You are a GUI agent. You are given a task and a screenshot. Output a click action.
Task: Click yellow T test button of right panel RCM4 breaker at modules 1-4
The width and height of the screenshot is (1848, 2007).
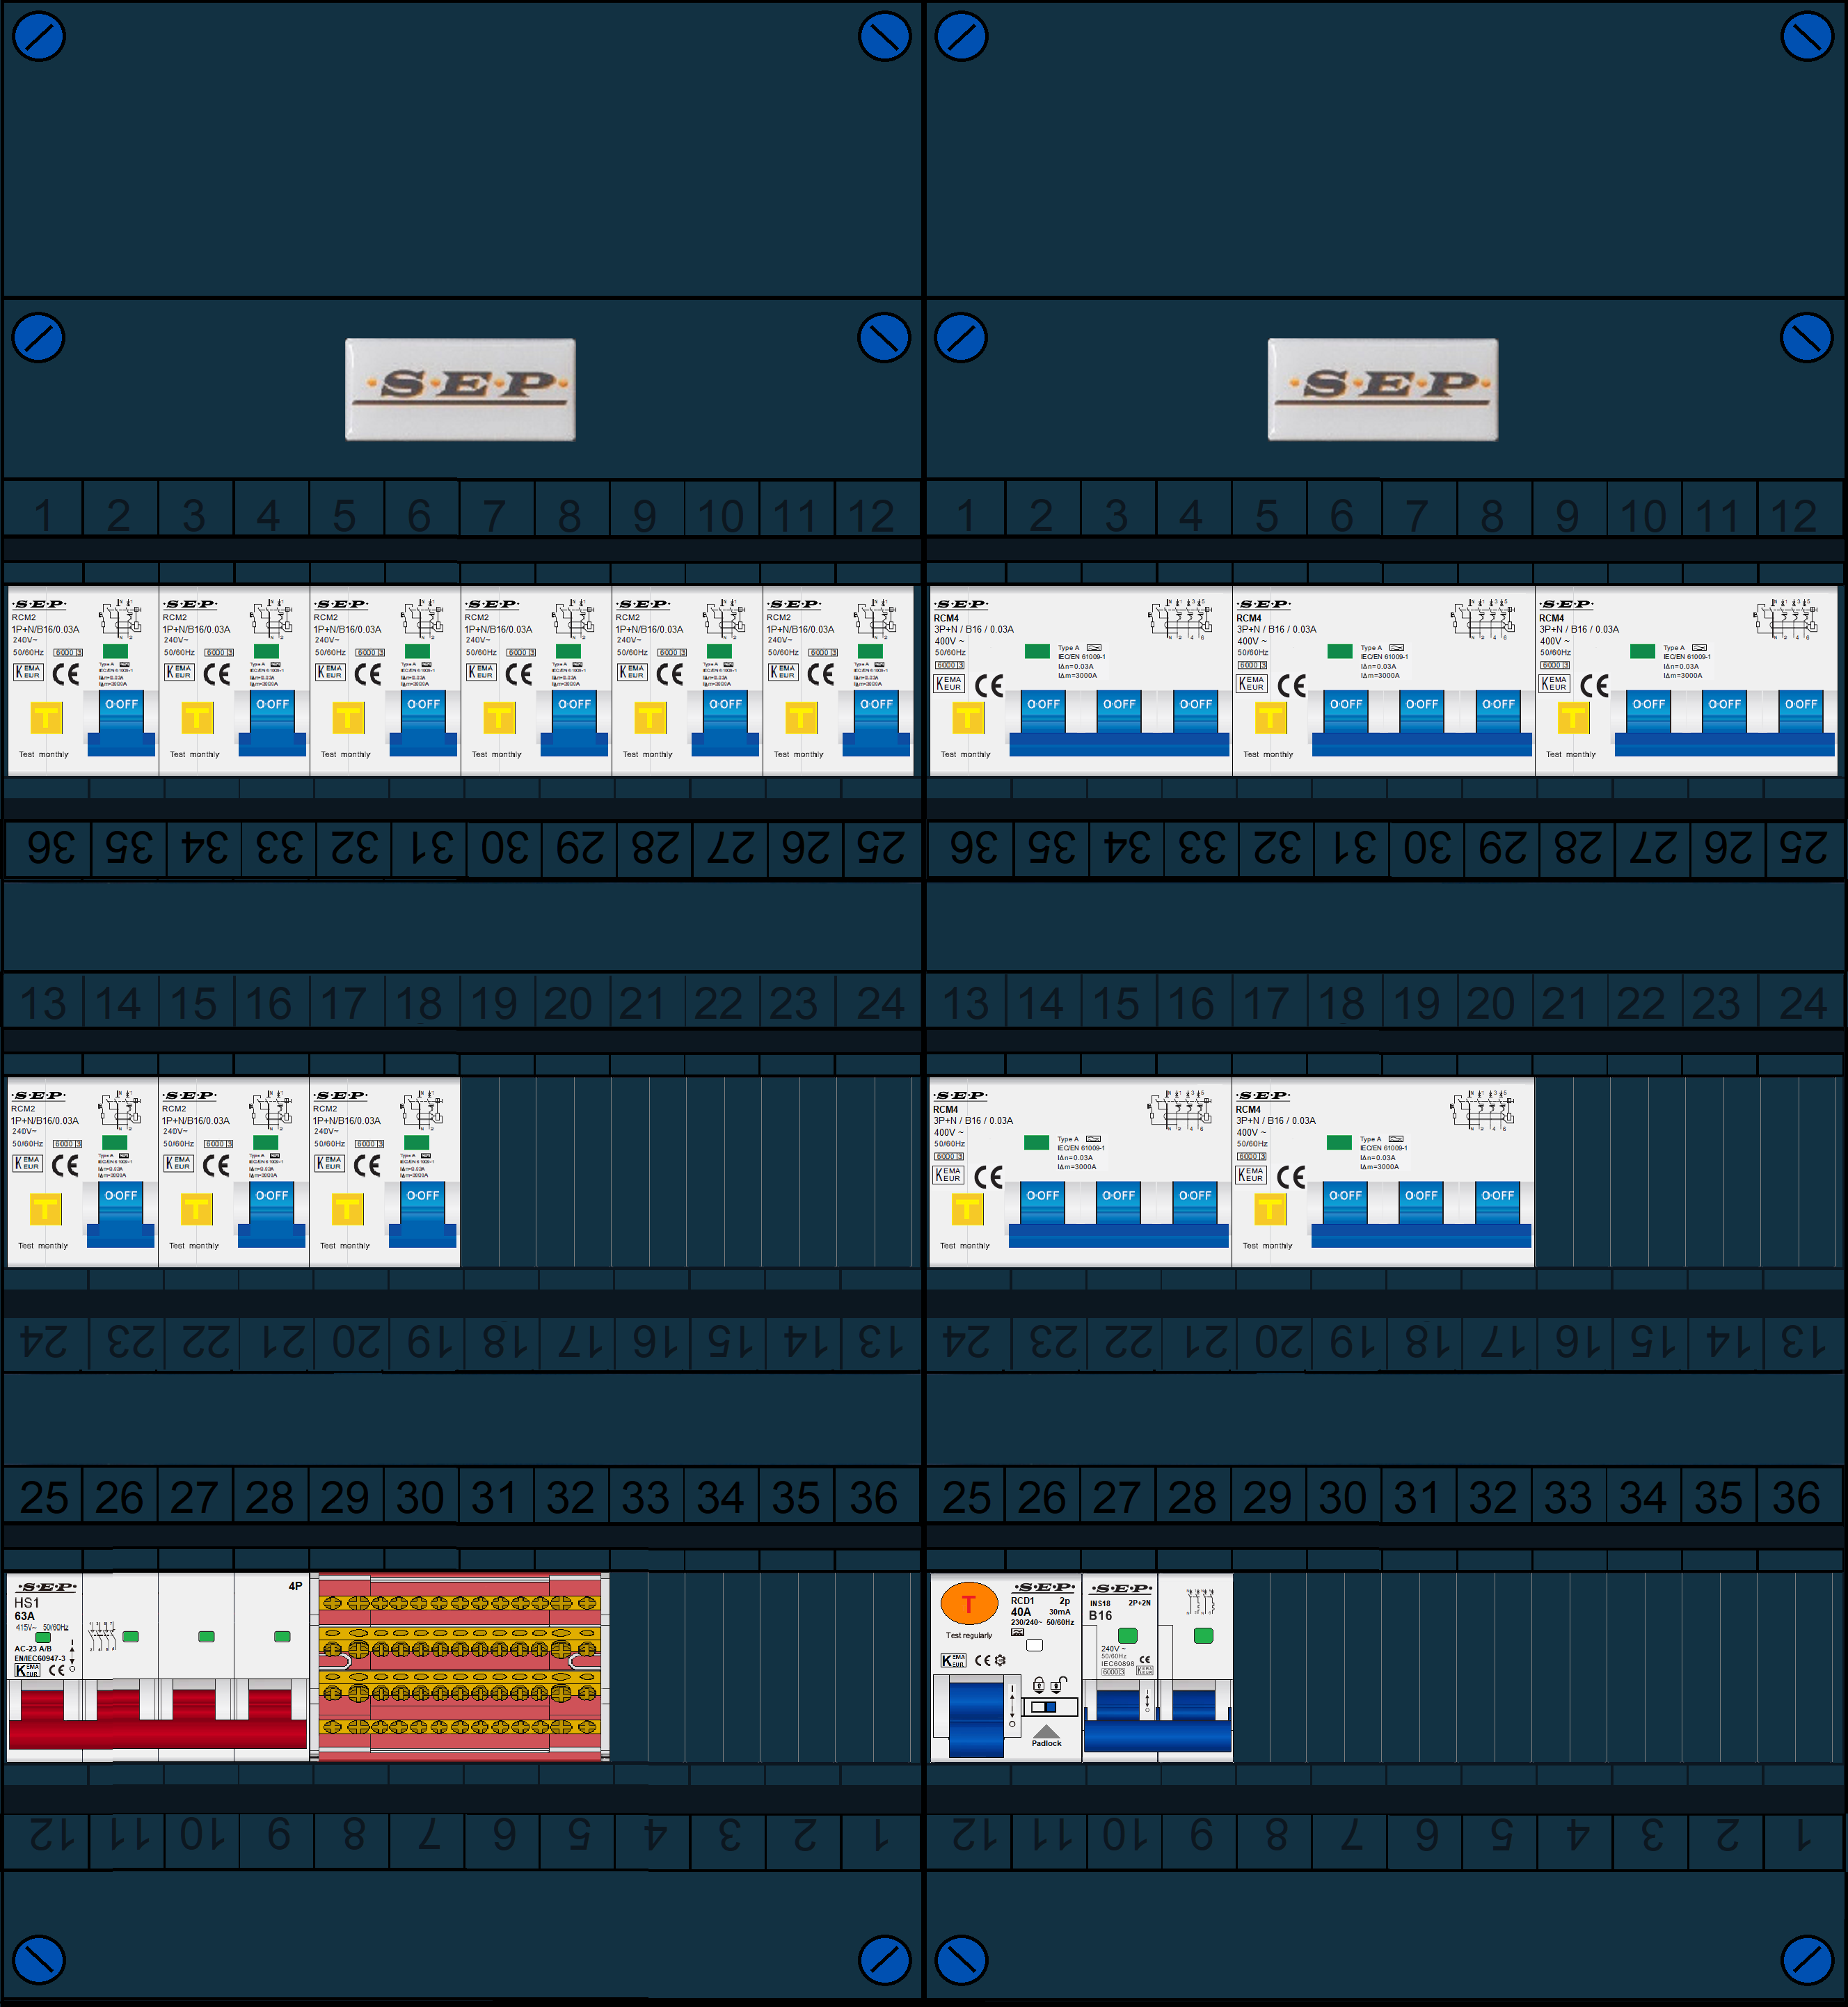point(968,717)
